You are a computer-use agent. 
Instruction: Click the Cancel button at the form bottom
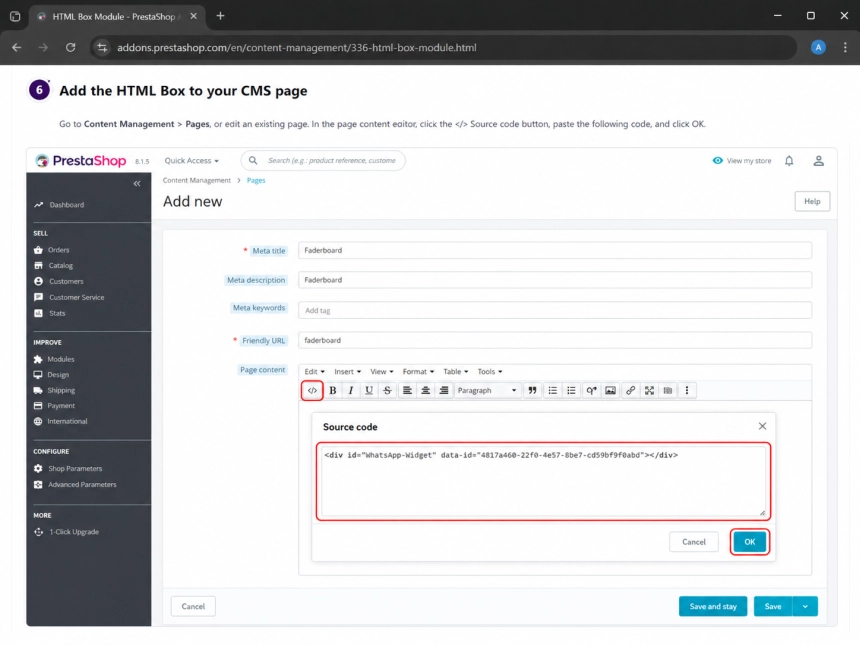click(x=193, y=606)
